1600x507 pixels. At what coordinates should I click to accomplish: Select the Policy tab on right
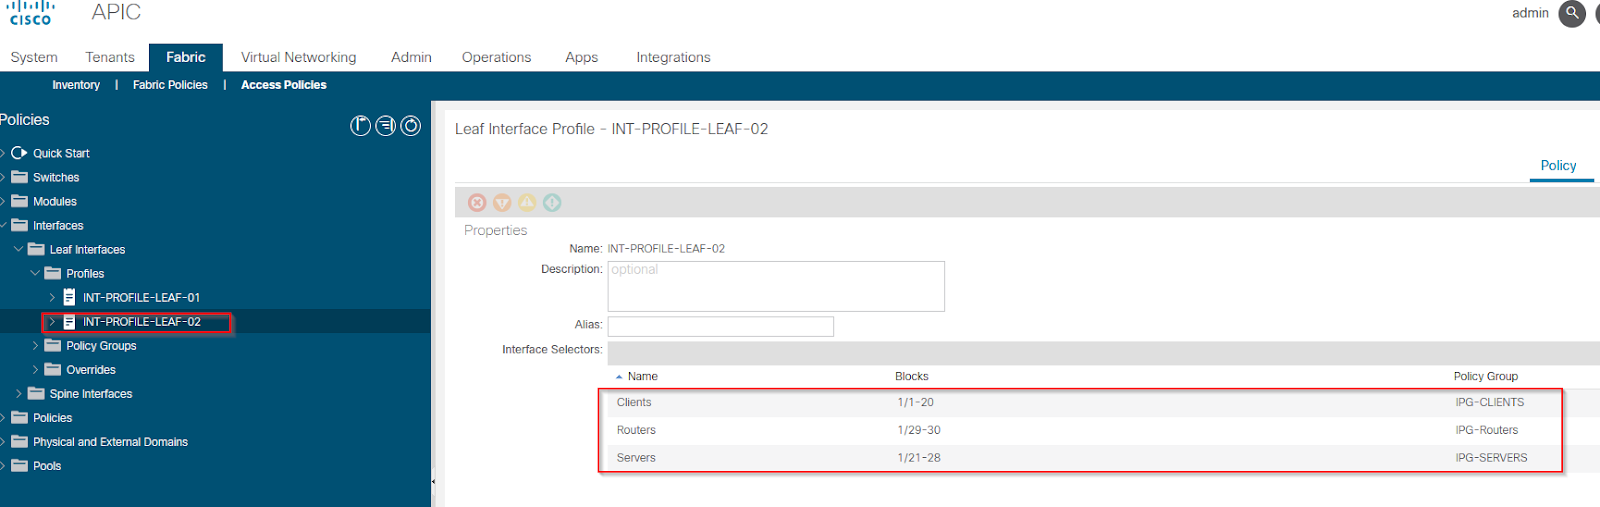tap(1558, 166)
